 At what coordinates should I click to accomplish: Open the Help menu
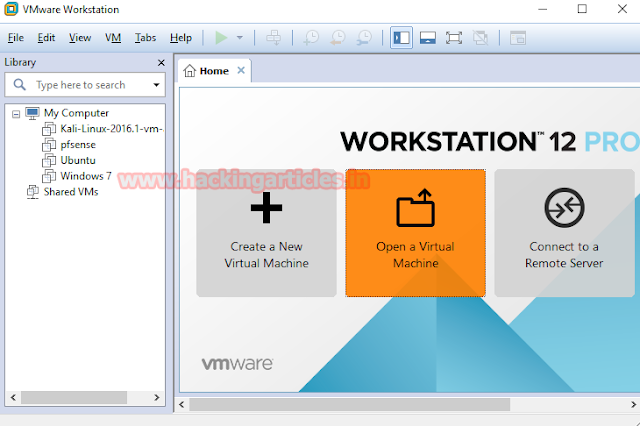(181, 38)
